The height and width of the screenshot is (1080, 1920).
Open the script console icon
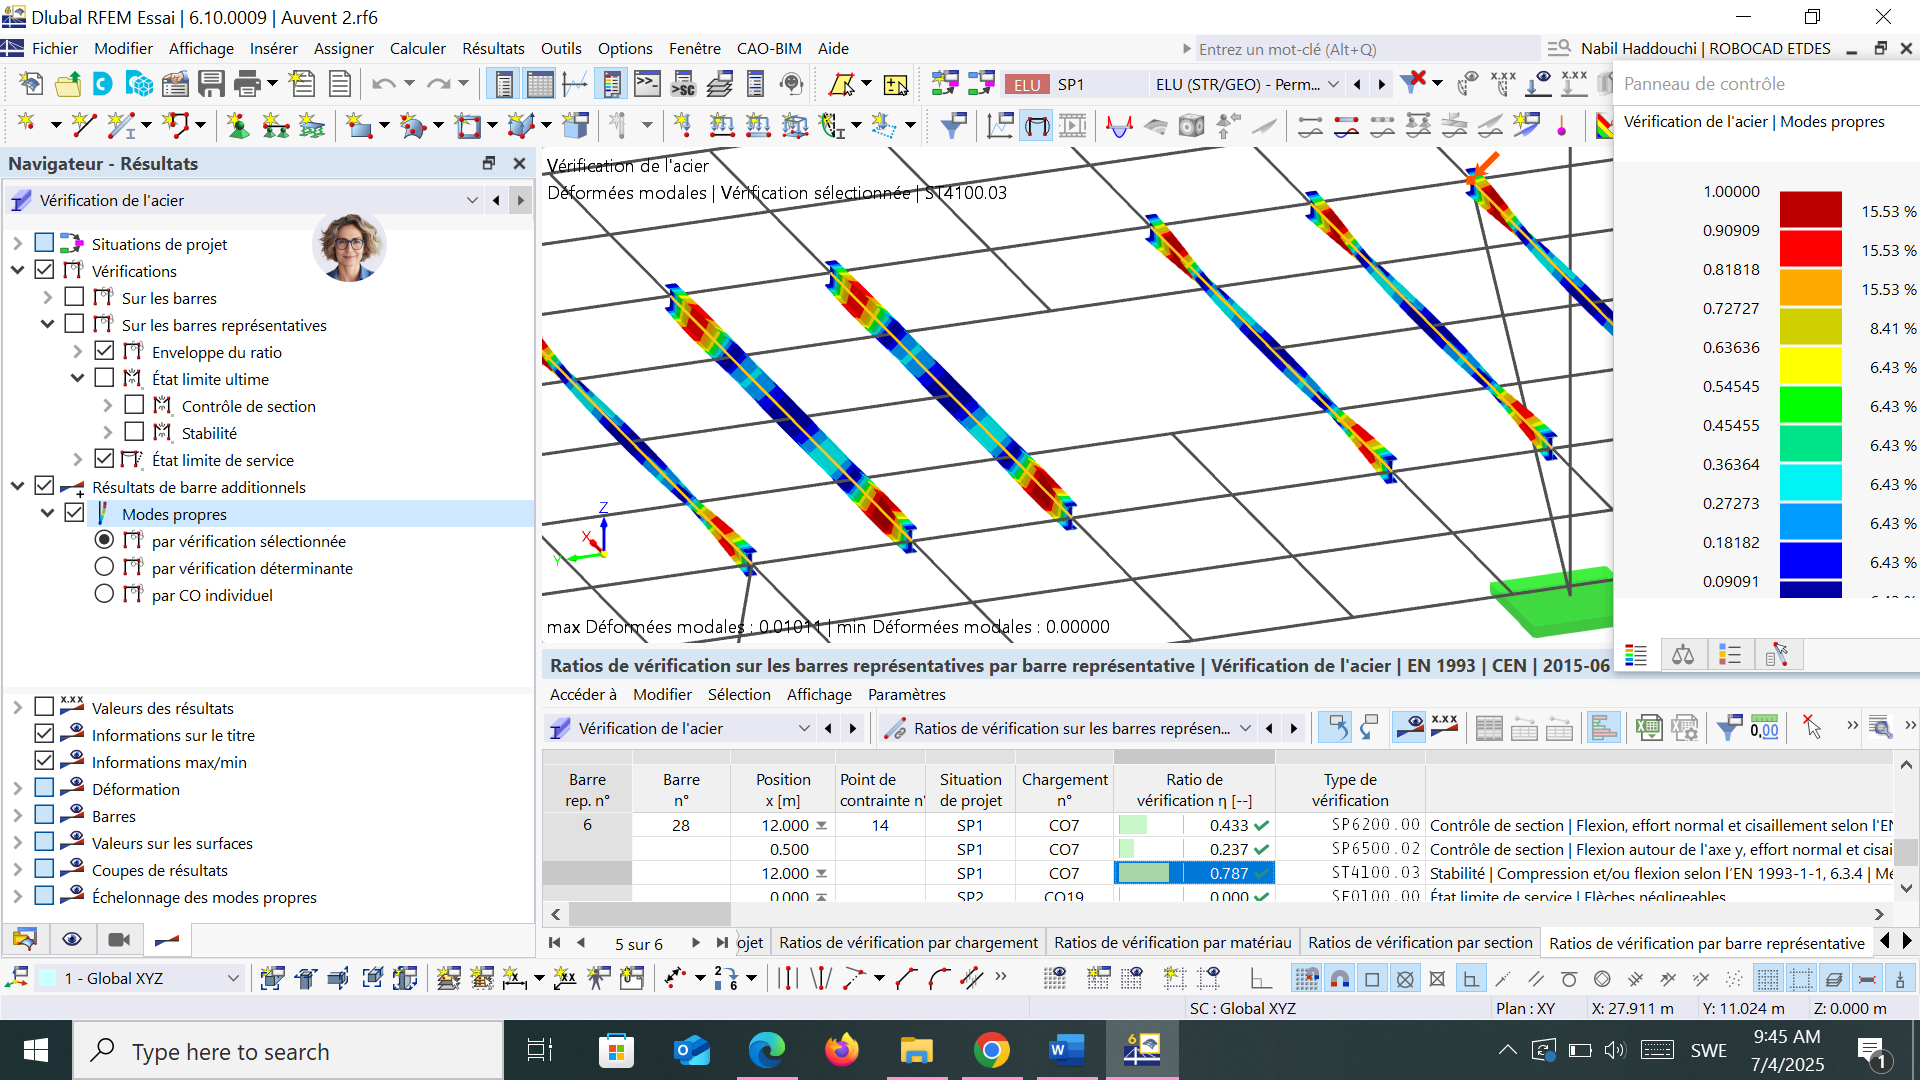tap(647, 84)
